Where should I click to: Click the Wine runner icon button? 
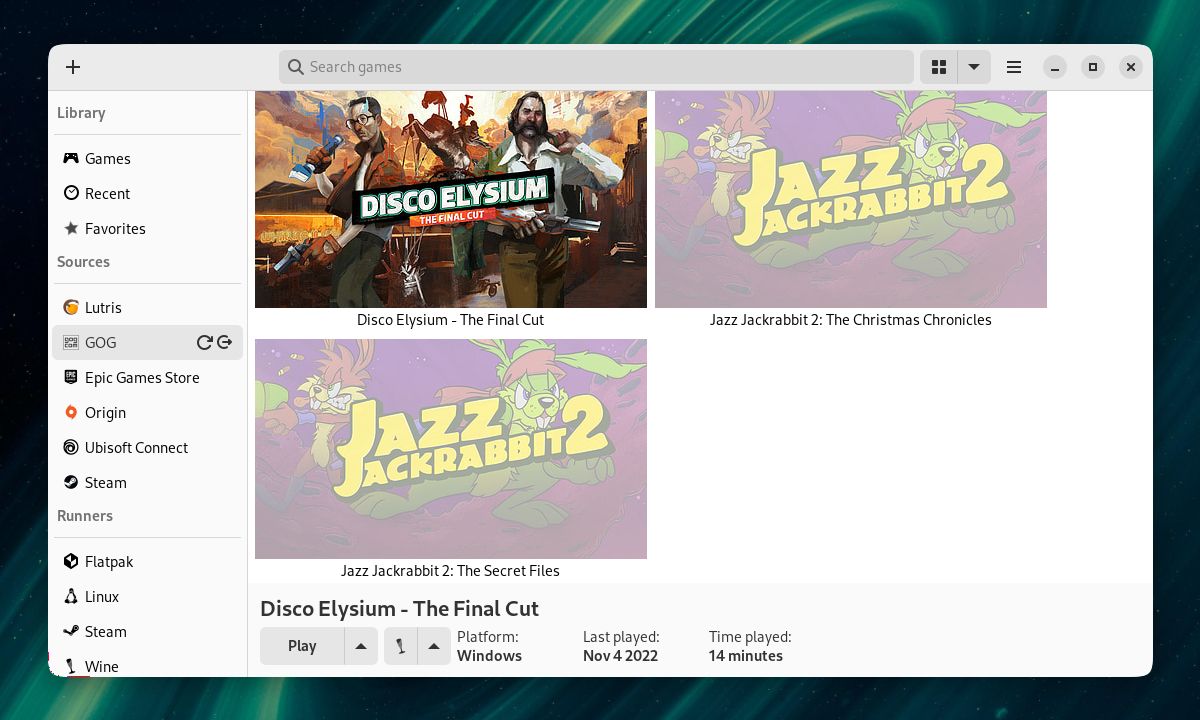(400, 646)
